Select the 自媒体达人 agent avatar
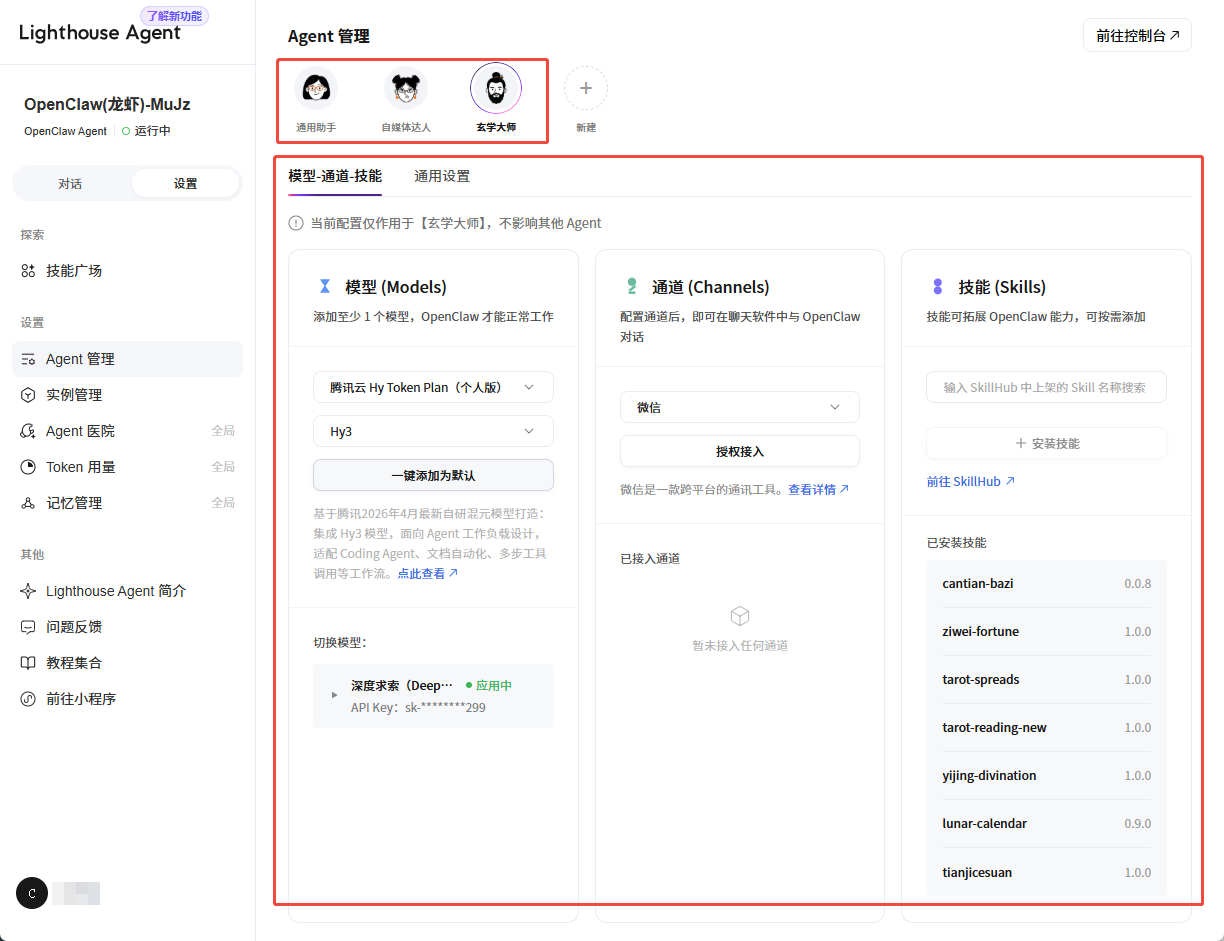Image resolution: width=1224 pixels, height=941 pixels. click(406, 89)
